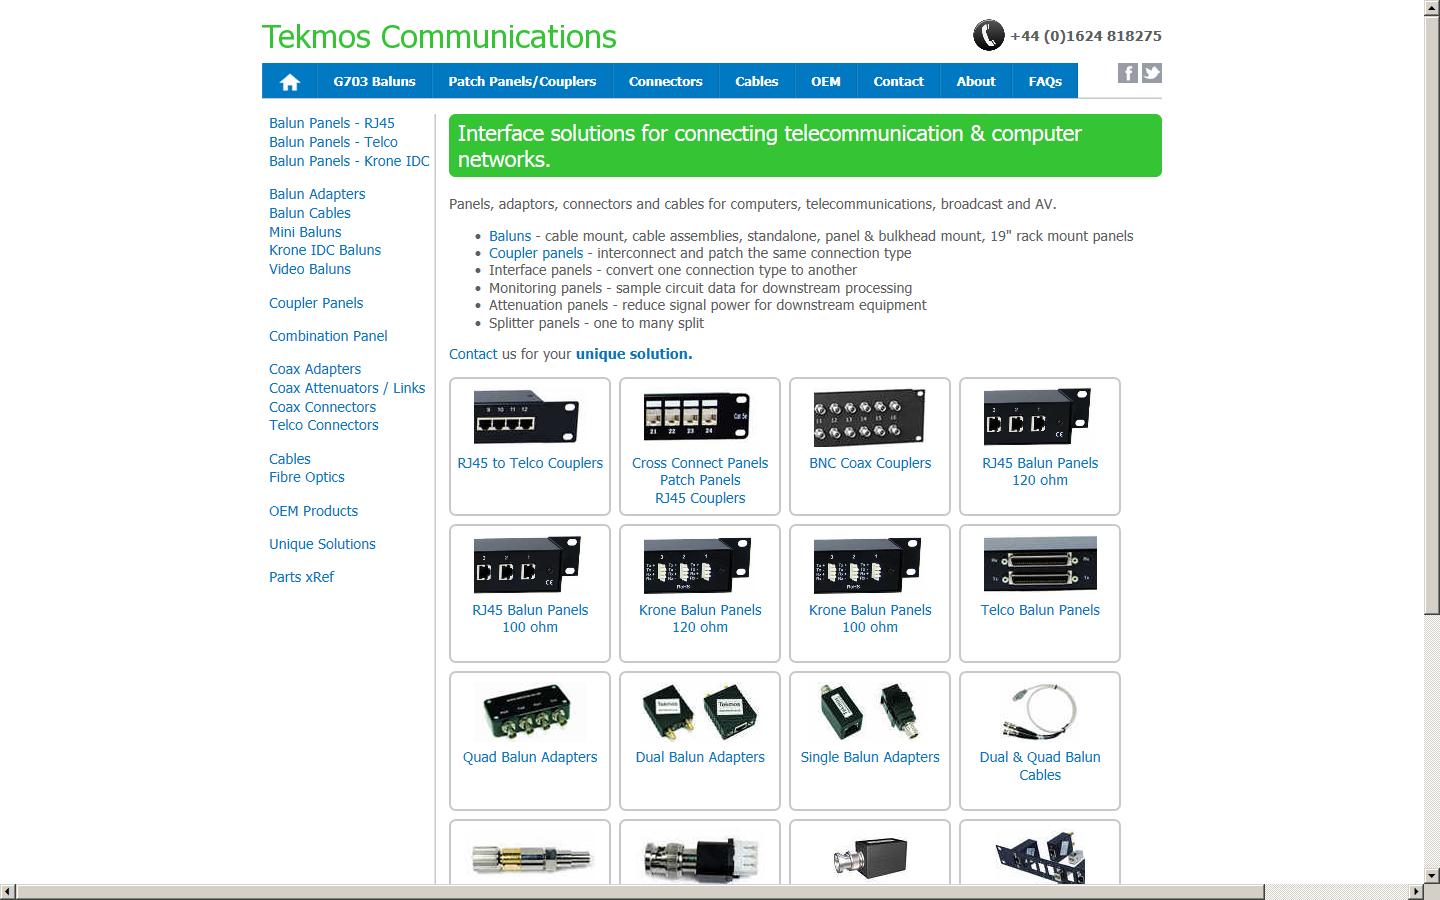Open the Facebook icon link
Viewport: 1440px width, 900px height.
point(1127,73)
